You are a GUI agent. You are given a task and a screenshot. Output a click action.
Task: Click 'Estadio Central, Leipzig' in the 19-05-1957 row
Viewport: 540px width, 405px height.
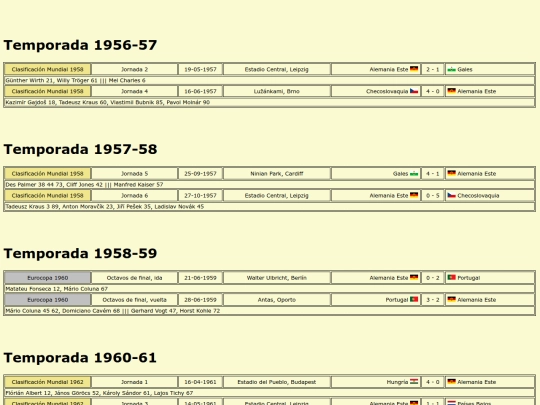(277, 69)
